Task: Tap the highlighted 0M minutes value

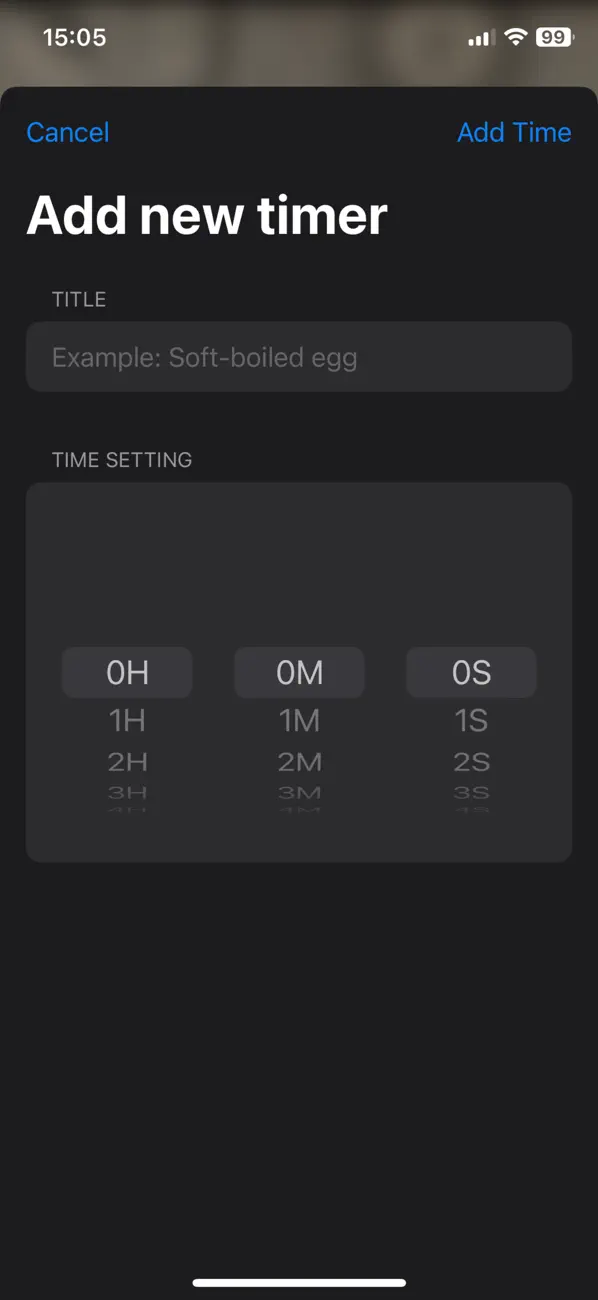Action: (x=299, y=672)
